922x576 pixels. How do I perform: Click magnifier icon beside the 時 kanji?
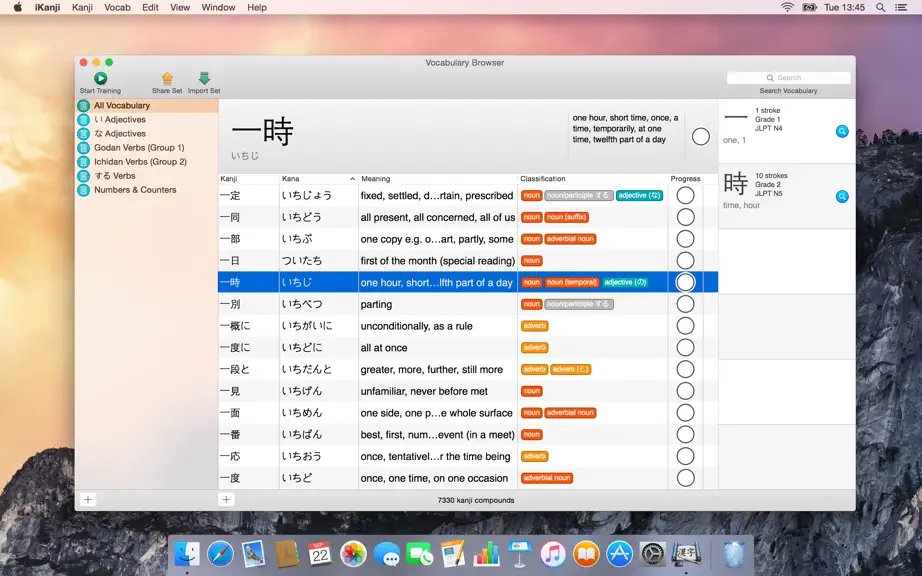point(842,196)
